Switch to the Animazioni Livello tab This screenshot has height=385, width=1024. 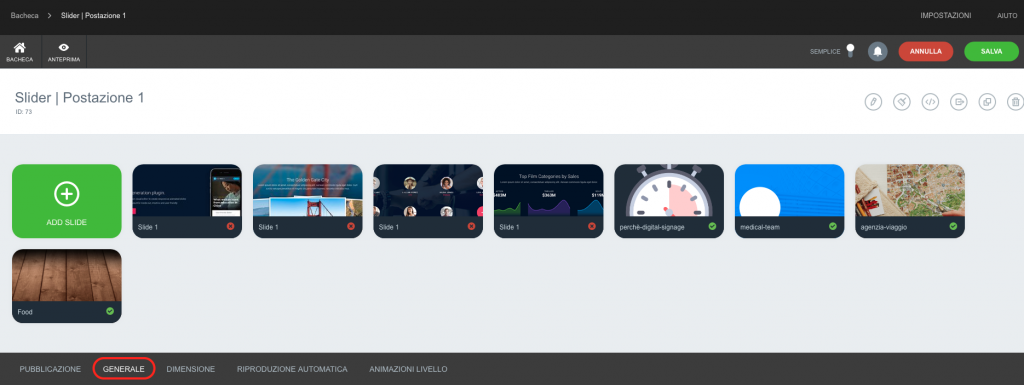point(408,369)
